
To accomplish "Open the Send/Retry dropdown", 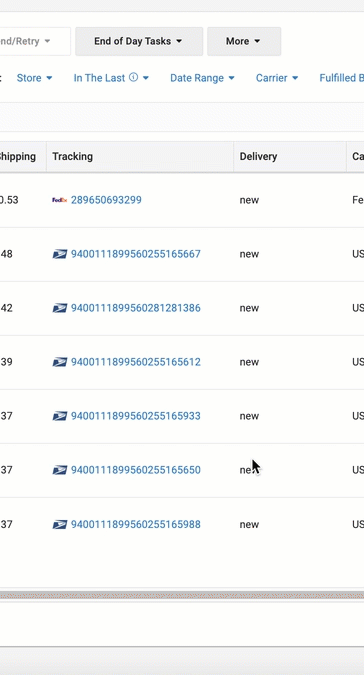I will coord(35,41).
